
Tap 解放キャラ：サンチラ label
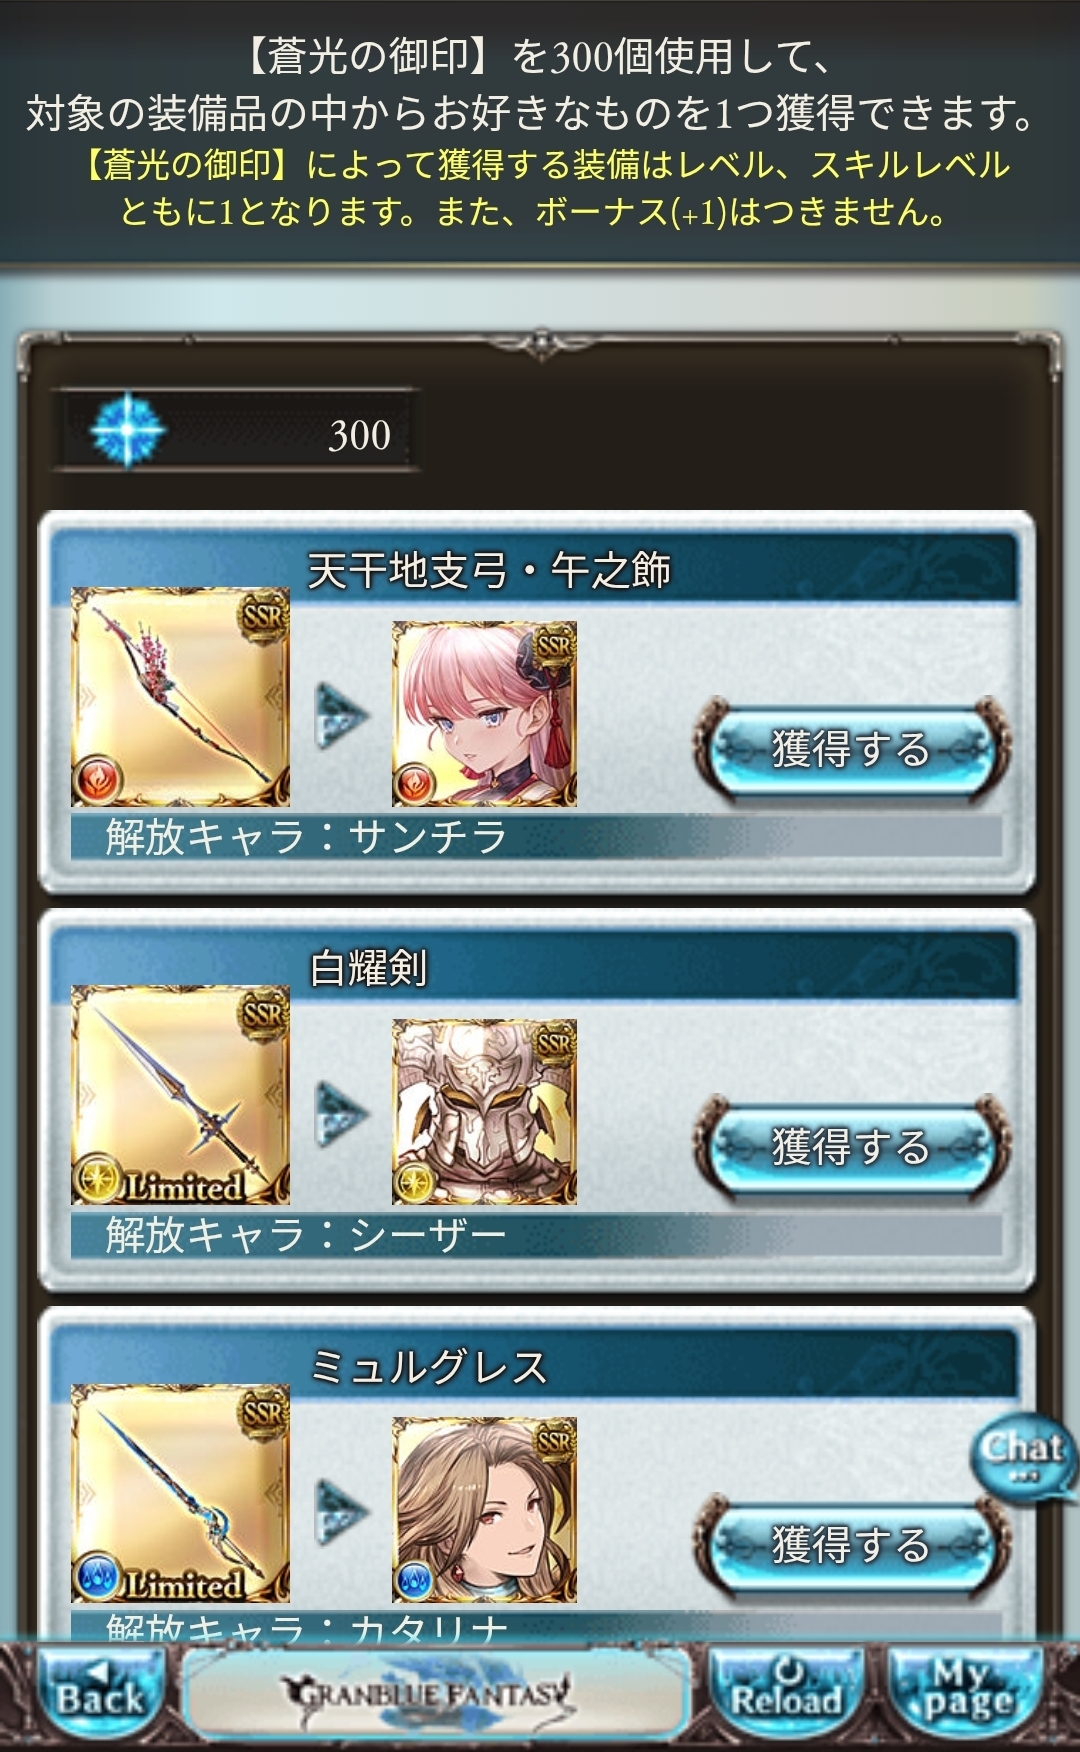point(306,837)
